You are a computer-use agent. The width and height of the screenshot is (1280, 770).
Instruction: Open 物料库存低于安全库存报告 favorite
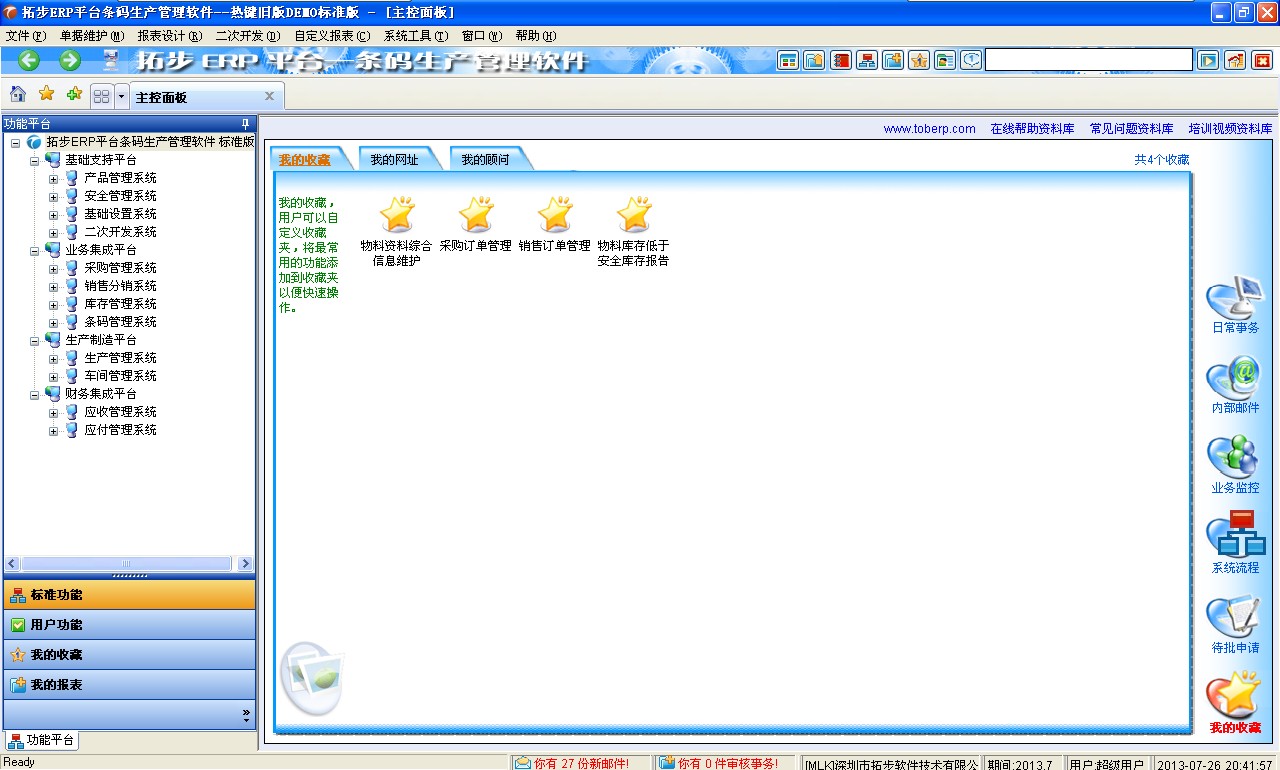(633, 213)
